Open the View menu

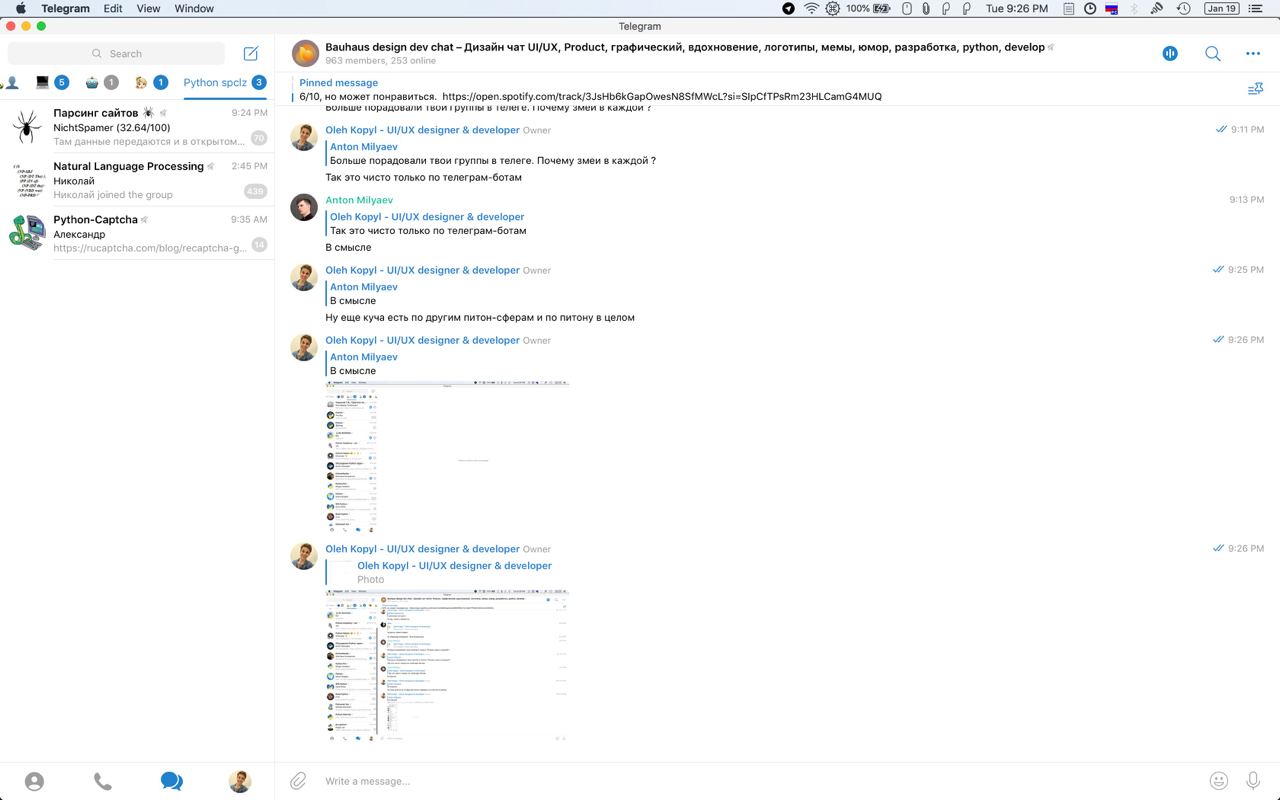(x=148, y=8)
